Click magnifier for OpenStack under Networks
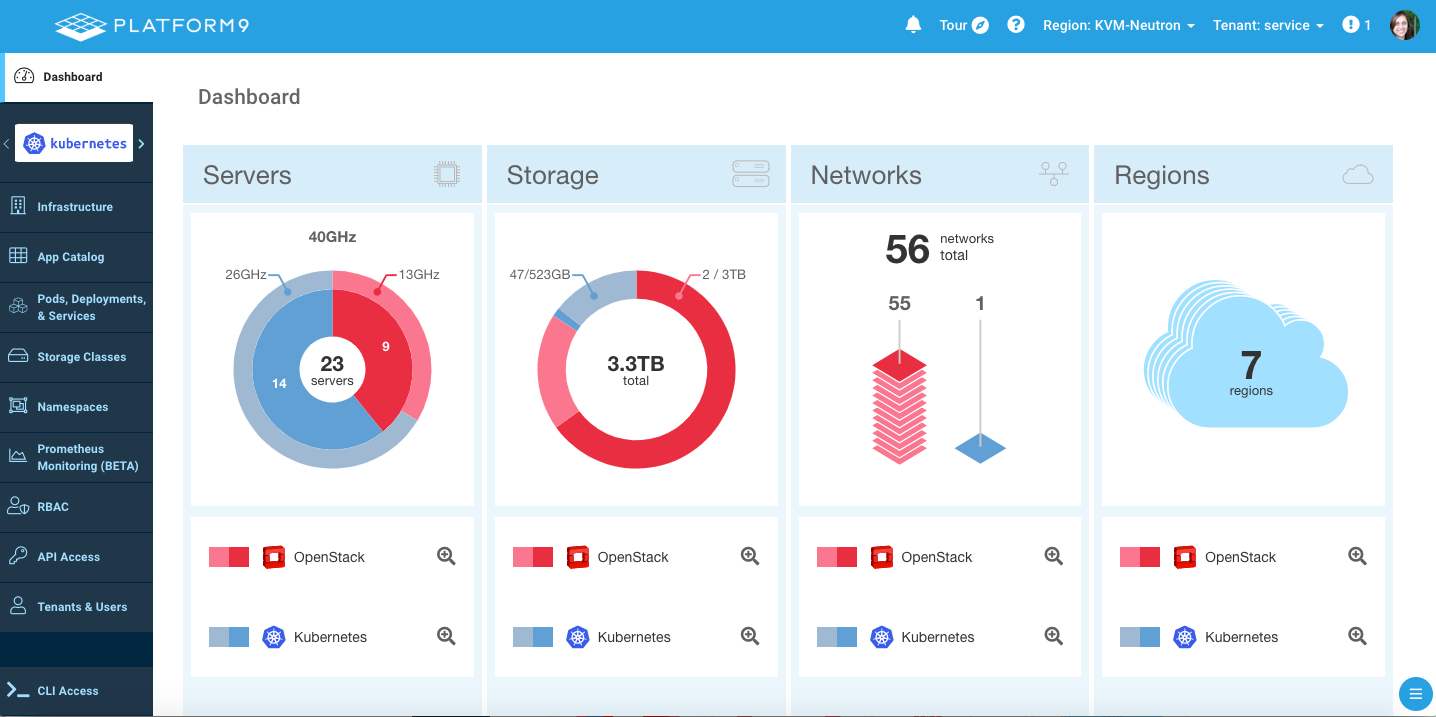Screen dimensions: 1436x717 (1053, 556)
